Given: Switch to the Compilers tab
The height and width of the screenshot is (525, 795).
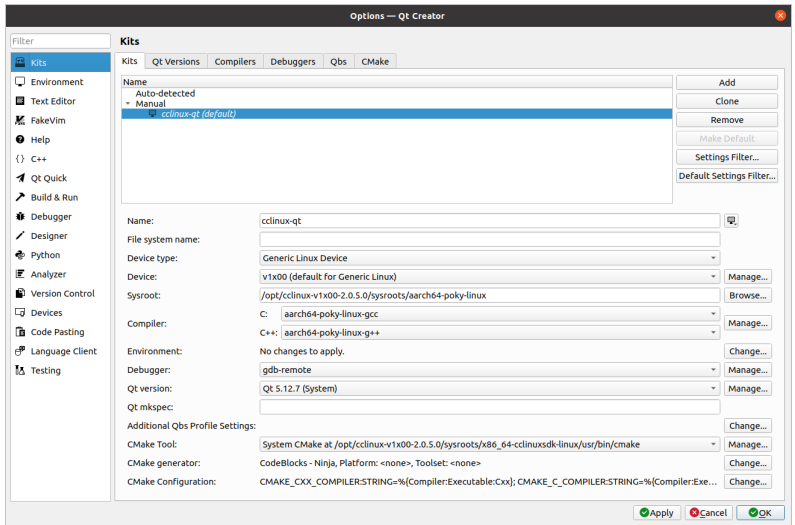Looking at the screenshot, I should pos(235,61).
